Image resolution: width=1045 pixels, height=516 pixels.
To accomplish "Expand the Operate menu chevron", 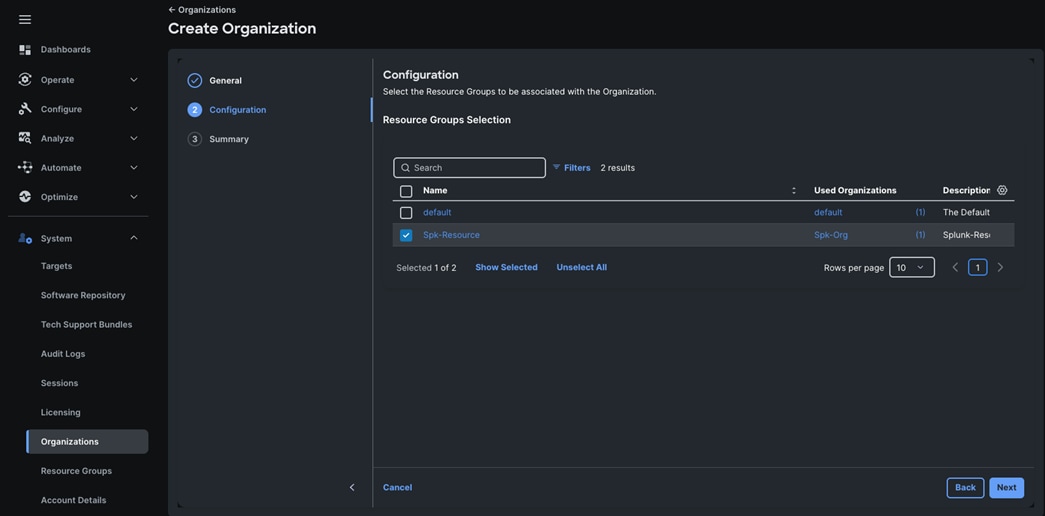I will coord(133,80).
